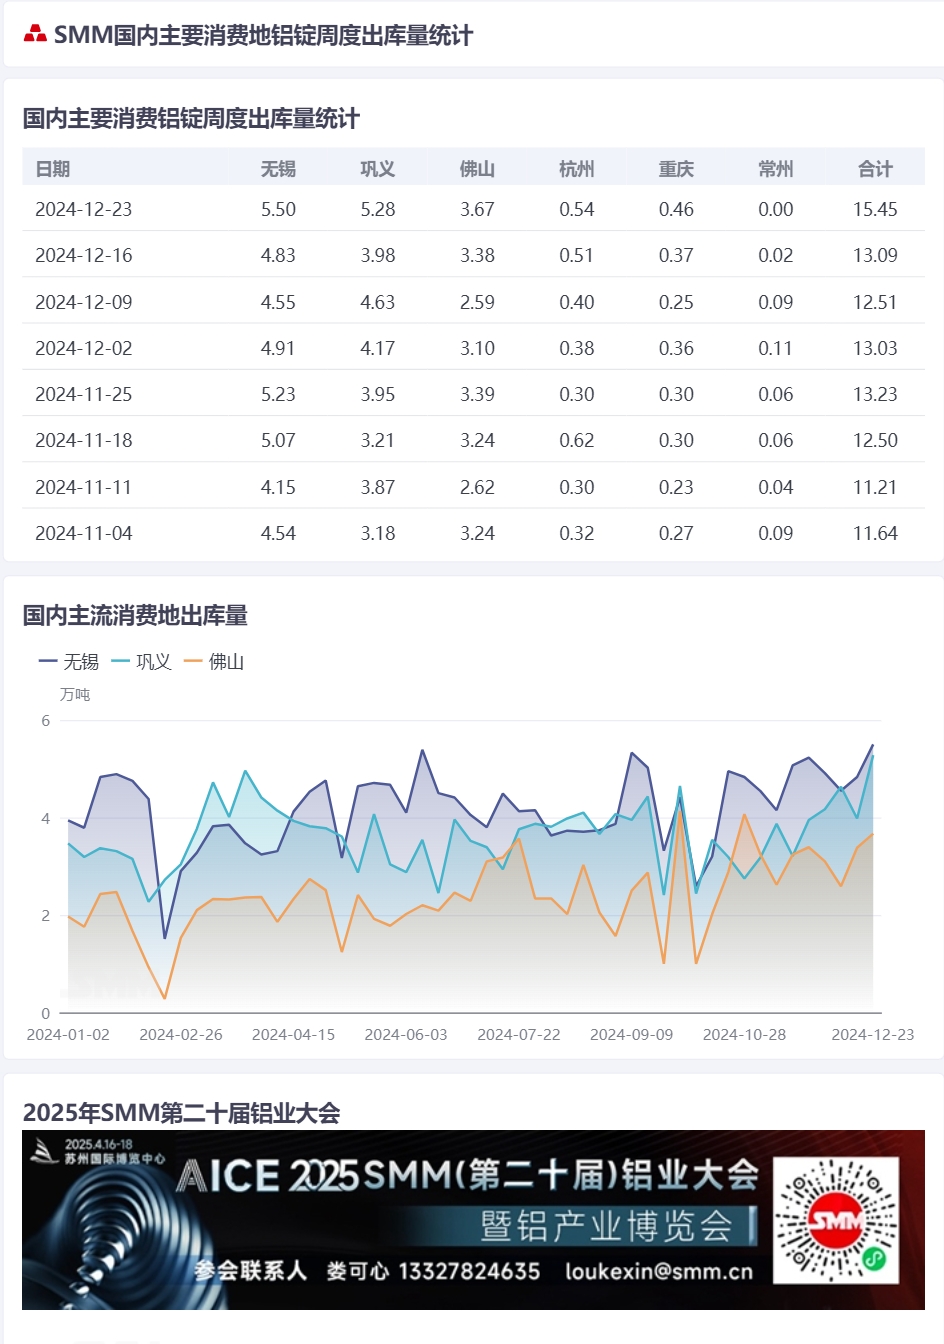This screenshot has height=1344, width=944.
Task: Click the 巩义 column header in table
Action: [378, 169]
